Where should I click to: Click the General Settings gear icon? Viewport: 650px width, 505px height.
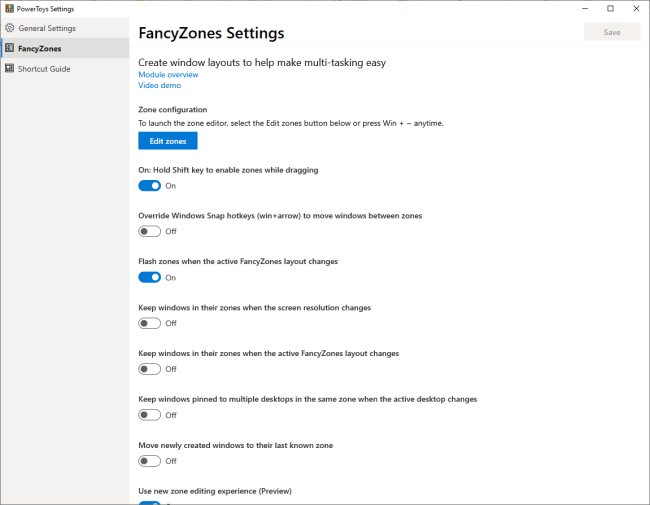(9, 28)
